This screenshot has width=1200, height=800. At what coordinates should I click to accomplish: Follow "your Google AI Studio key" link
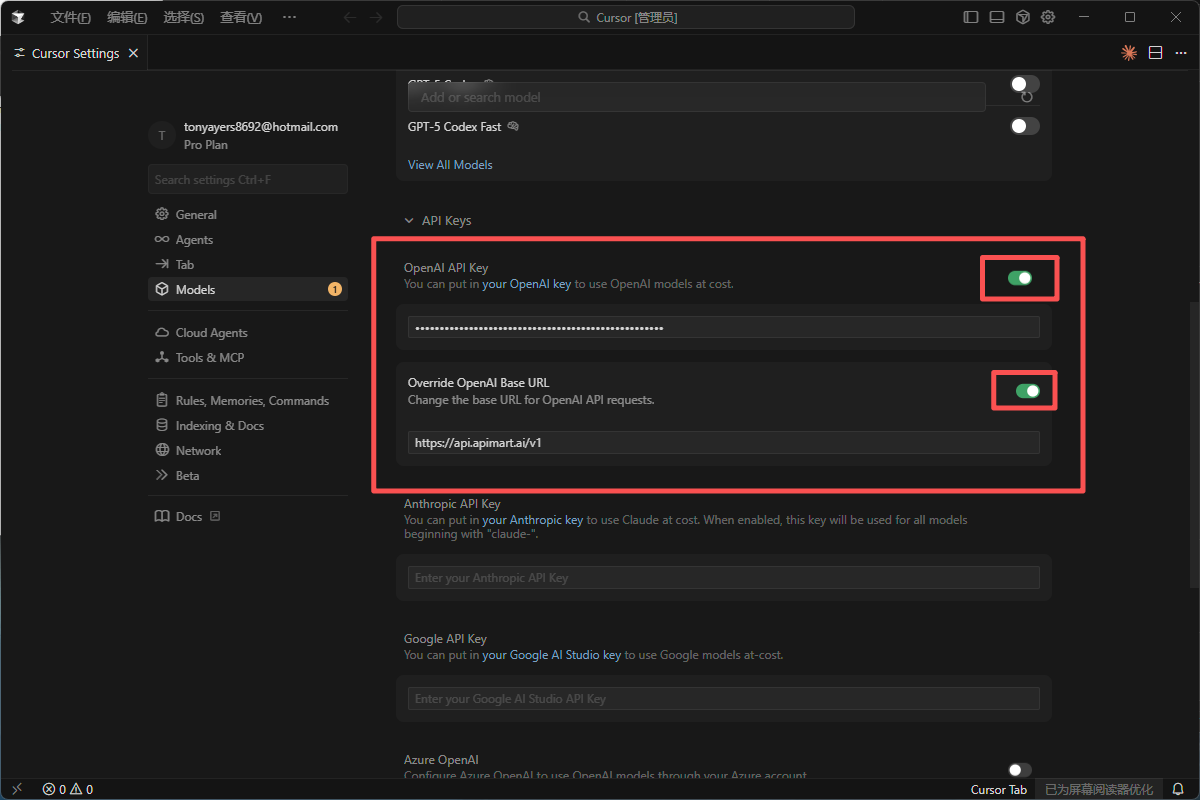(x=552, y=655)
